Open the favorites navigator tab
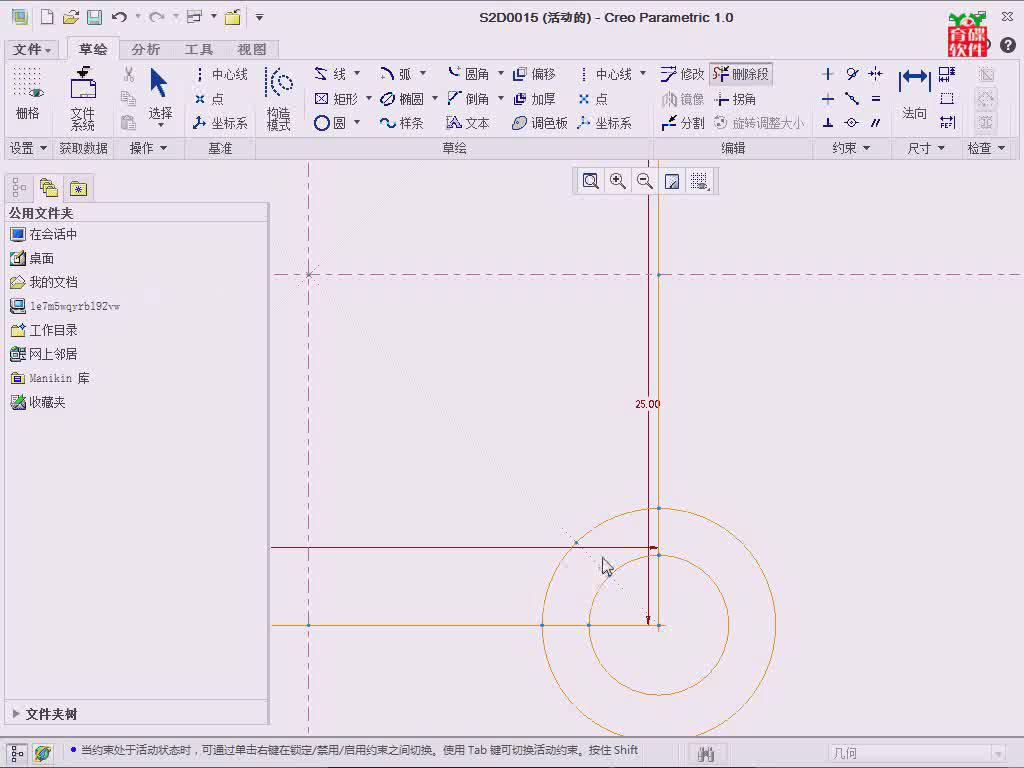 pos(78,188)
